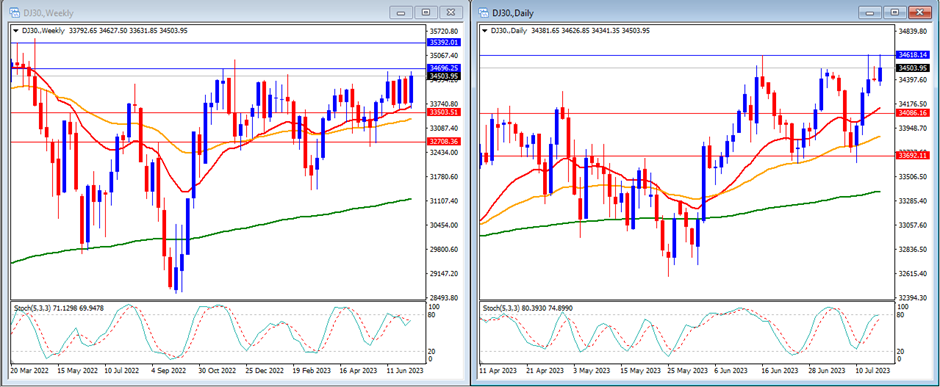Click the 4 Sep 2022 date label

coord(170,371)
